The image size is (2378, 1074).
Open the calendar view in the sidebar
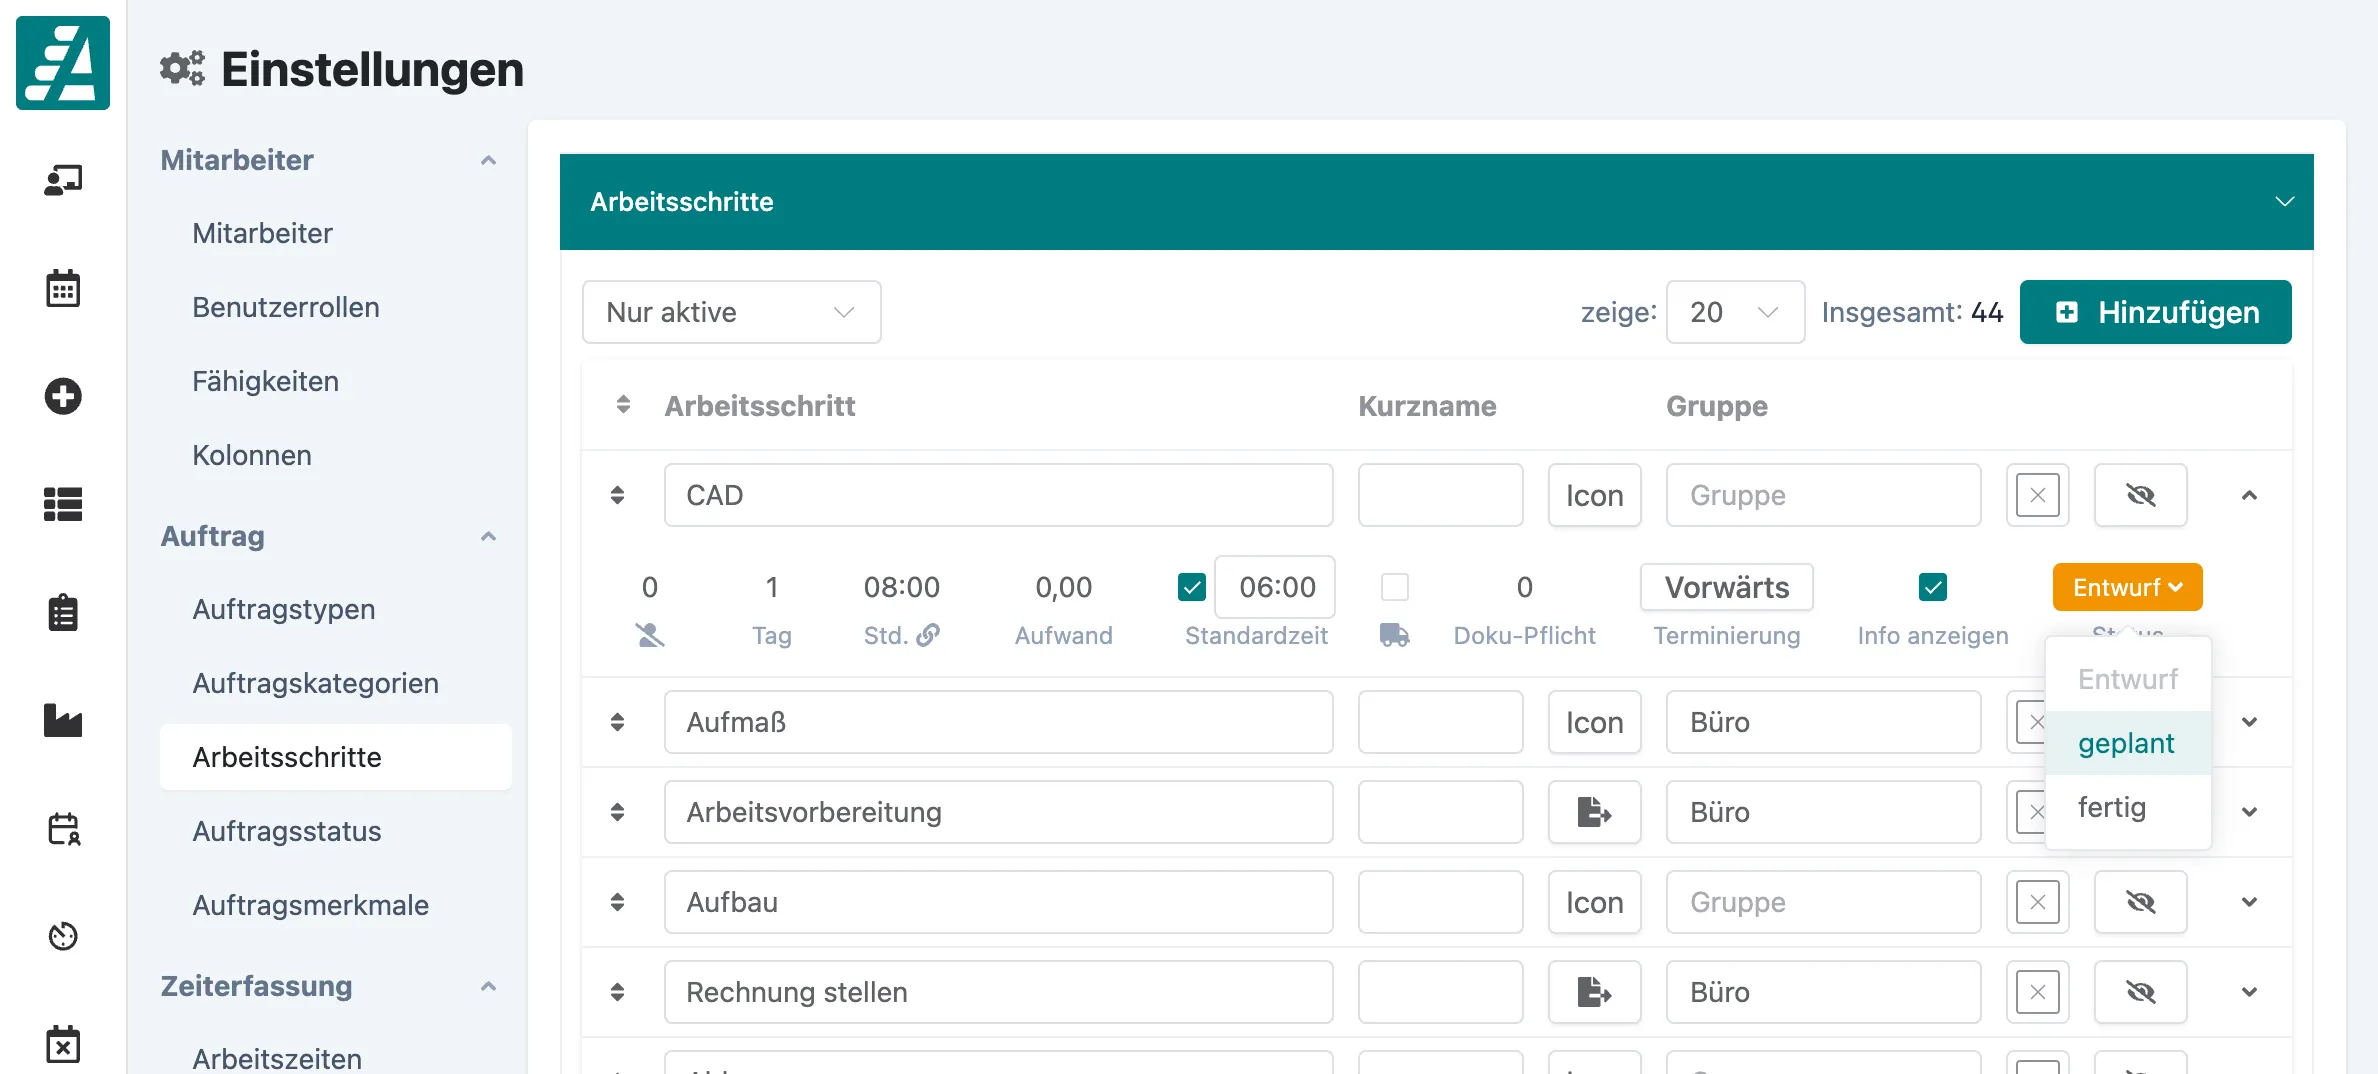63,288
